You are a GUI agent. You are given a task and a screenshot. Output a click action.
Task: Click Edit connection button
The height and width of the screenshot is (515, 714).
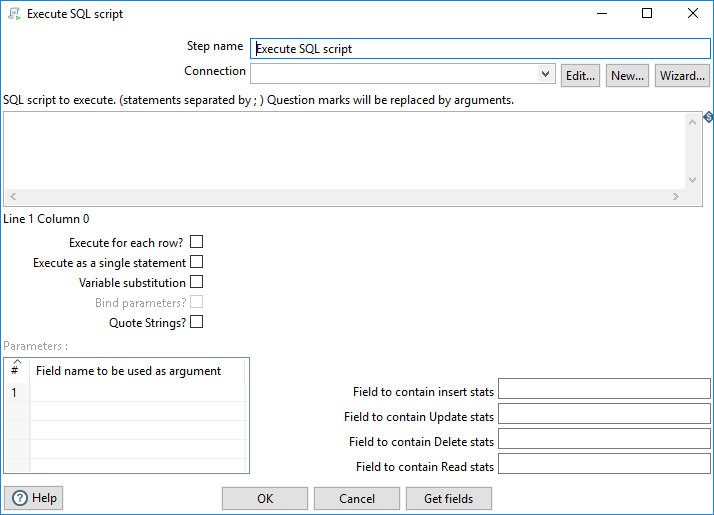tap(580, 76)
